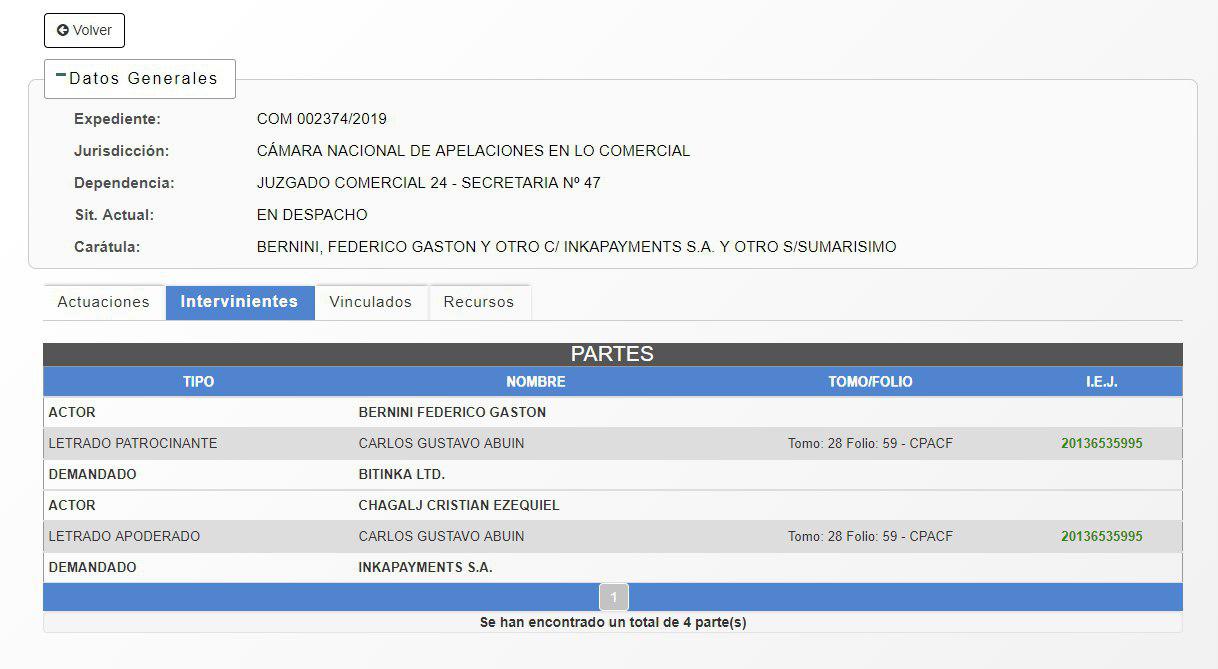Switch to the Vinculados tab
This screenshot has height=669, width=1218.
(x=371, y=302)
